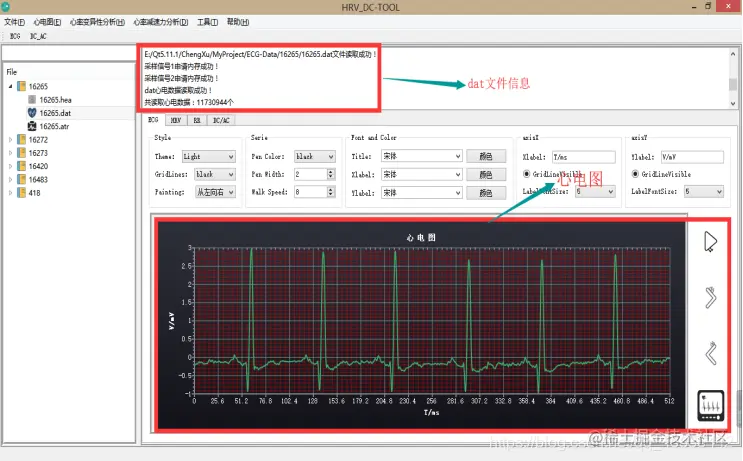Open the 文件(F) menu
743x461 pixels.
pos(14,22)
